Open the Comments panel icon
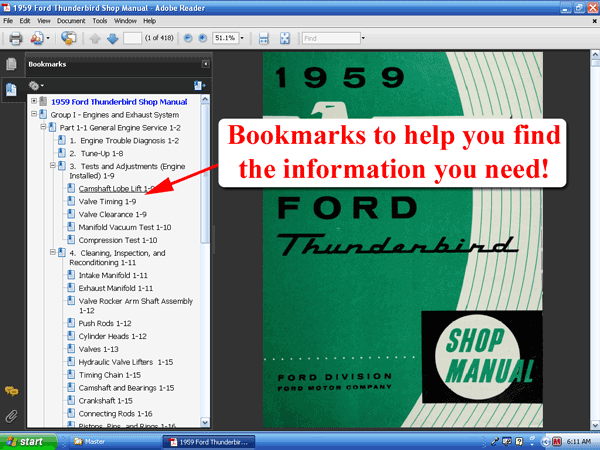 pyautogui.click(x=11, y=391)
